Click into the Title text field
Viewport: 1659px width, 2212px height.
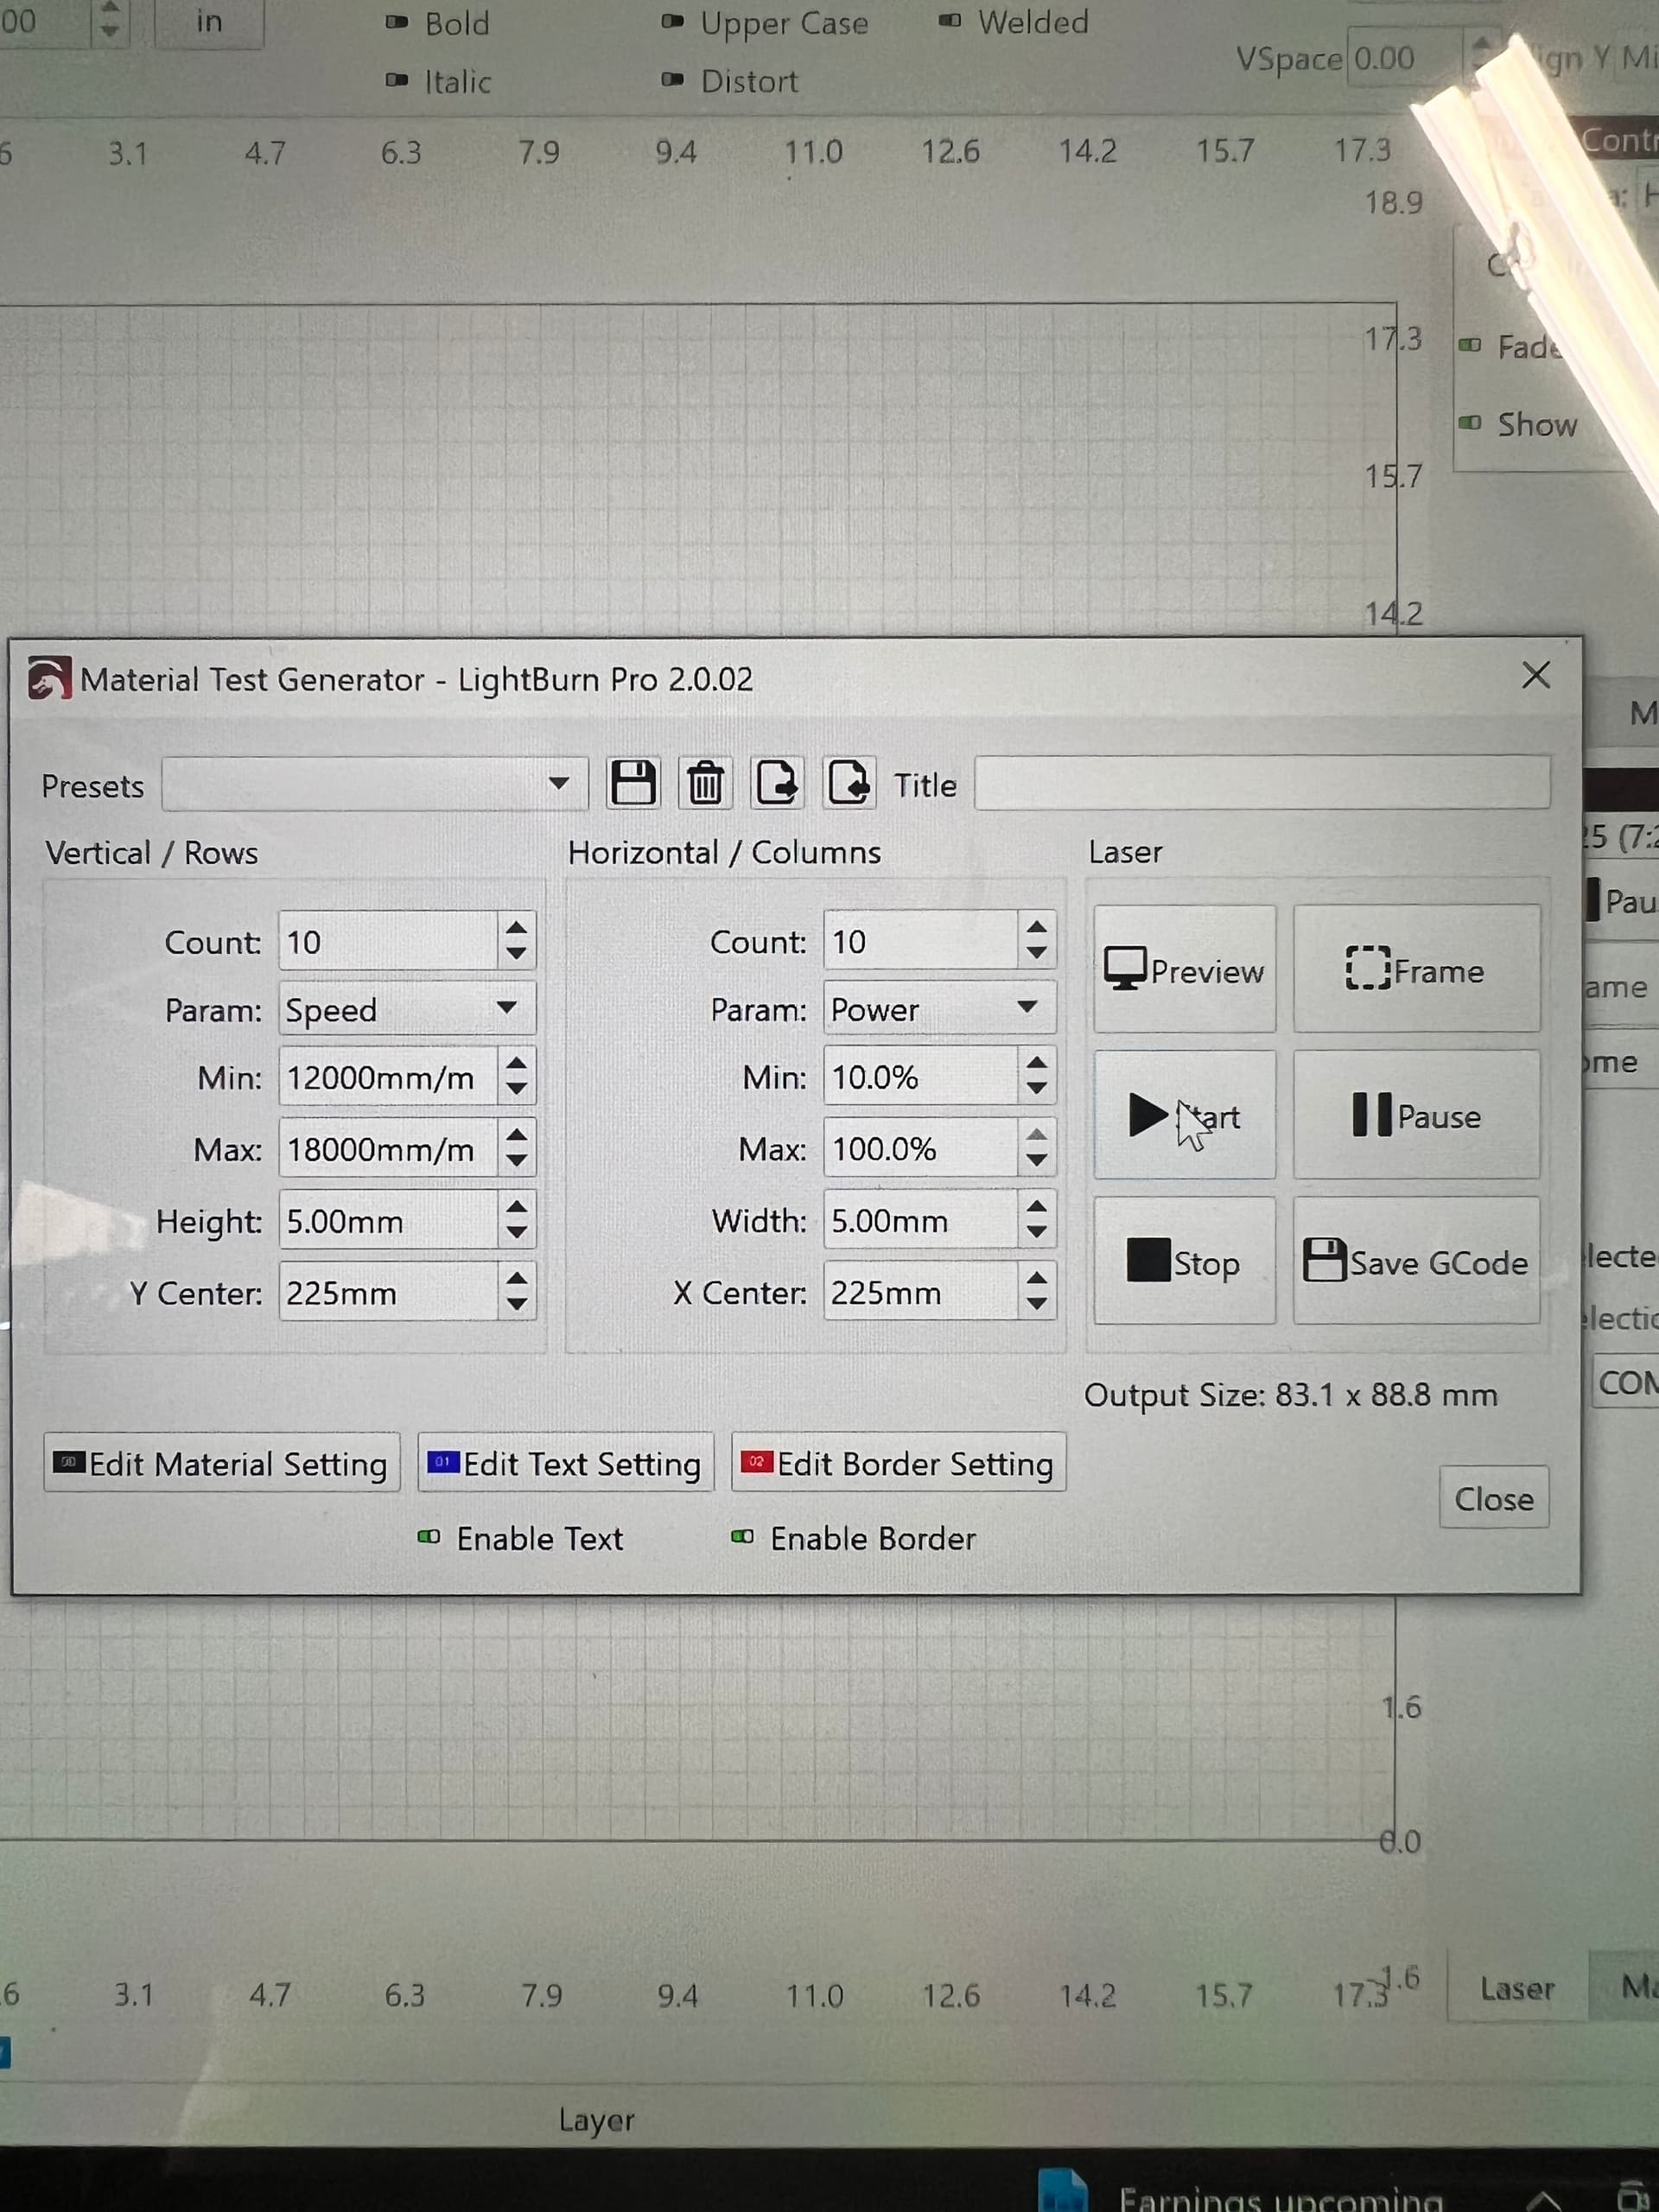[x=1261, y=784]
